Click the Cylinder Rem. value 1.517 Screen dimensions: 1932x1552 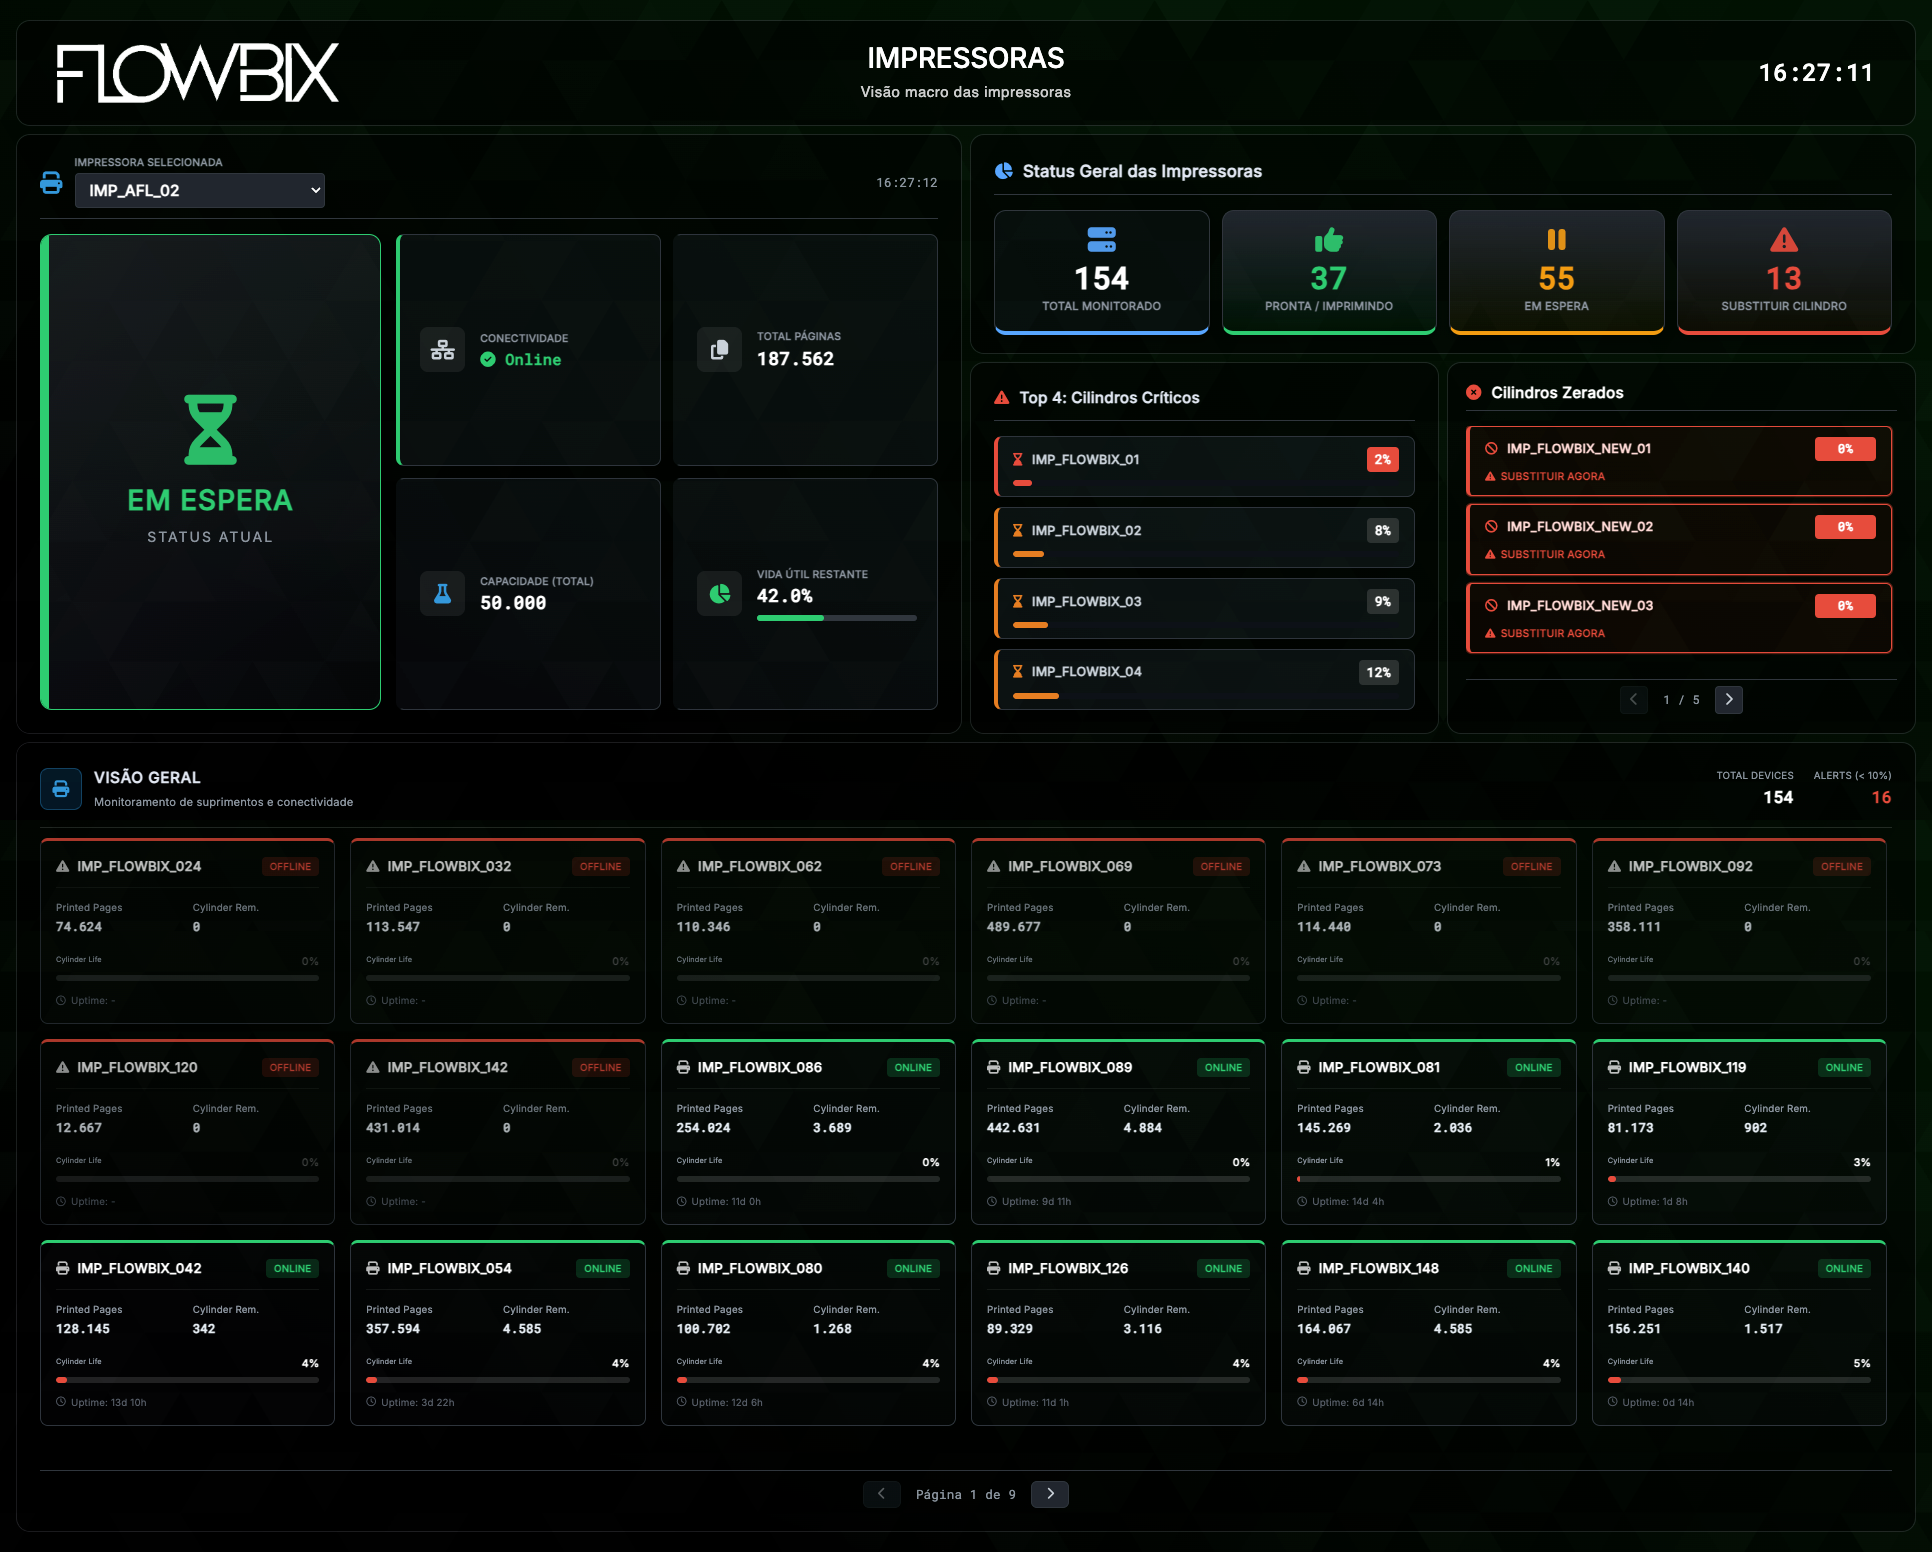[1763, 1330]
